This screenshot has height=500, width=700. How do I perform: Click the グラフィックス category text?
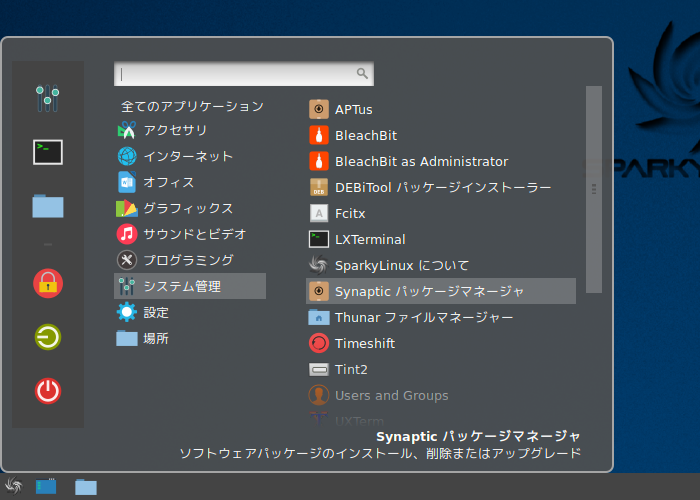pos(188,208)
